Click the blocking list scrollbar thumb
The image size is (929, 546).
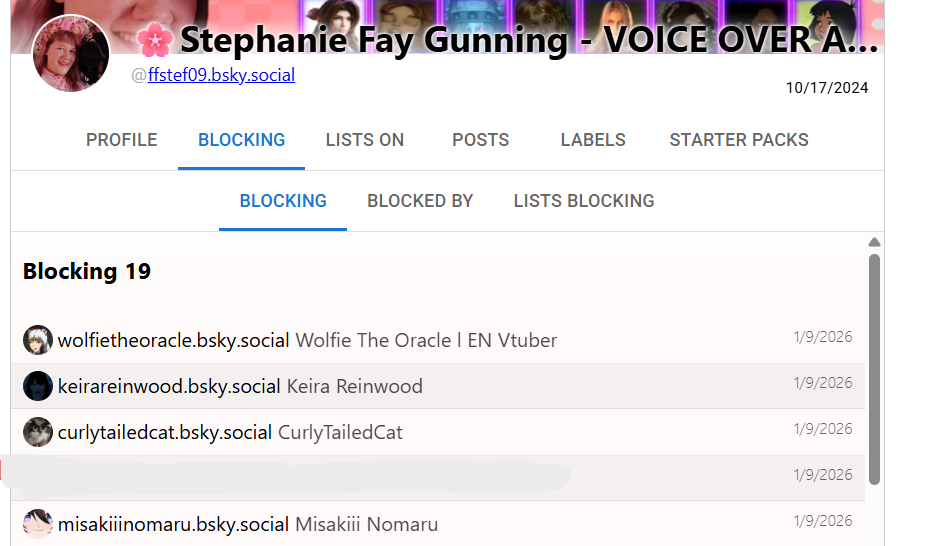pyautogui.click(x=874, y=370)
